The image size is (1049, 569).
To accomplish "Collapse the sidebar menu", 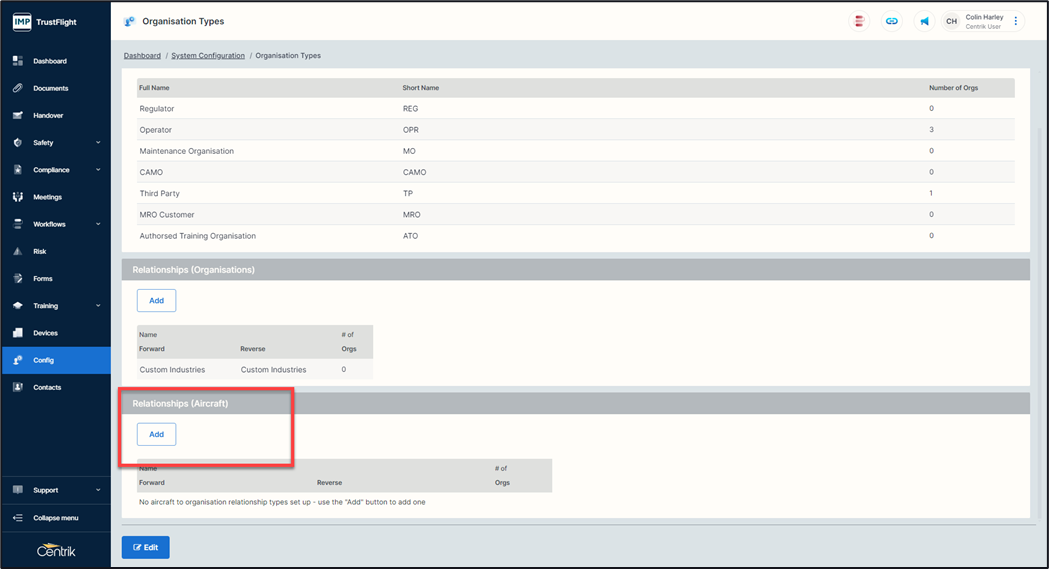I will coord(55,518).
